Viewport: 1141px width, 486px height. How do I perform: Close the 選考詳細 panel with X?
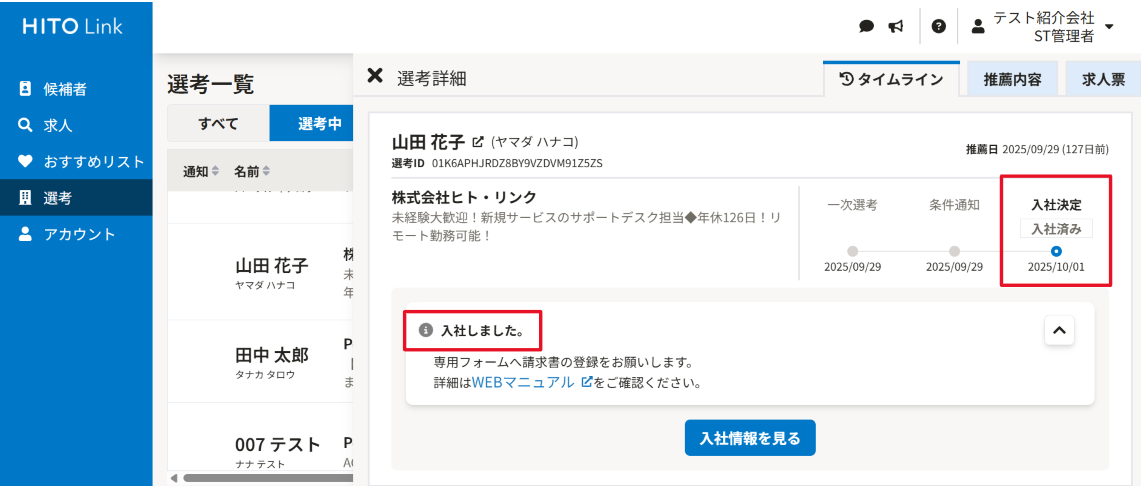tap(375, 76)
